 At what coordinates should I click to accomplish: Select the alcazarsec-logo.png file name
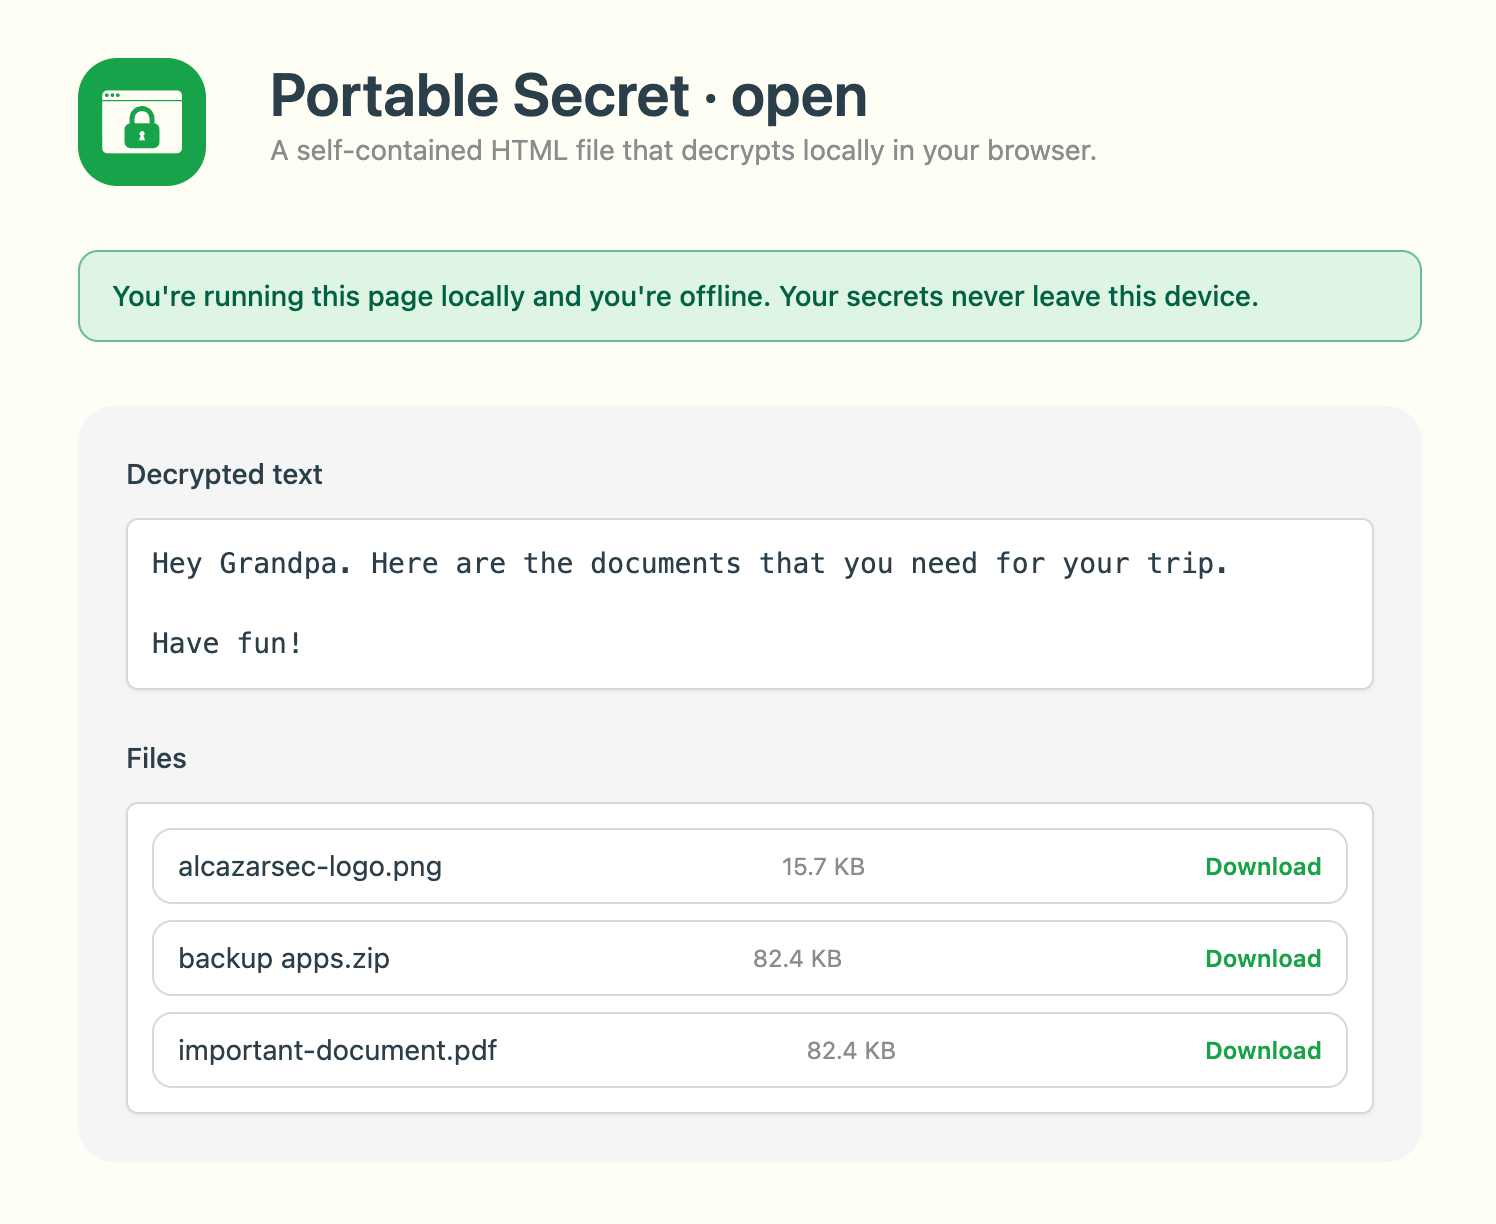(x=310, y=866)
